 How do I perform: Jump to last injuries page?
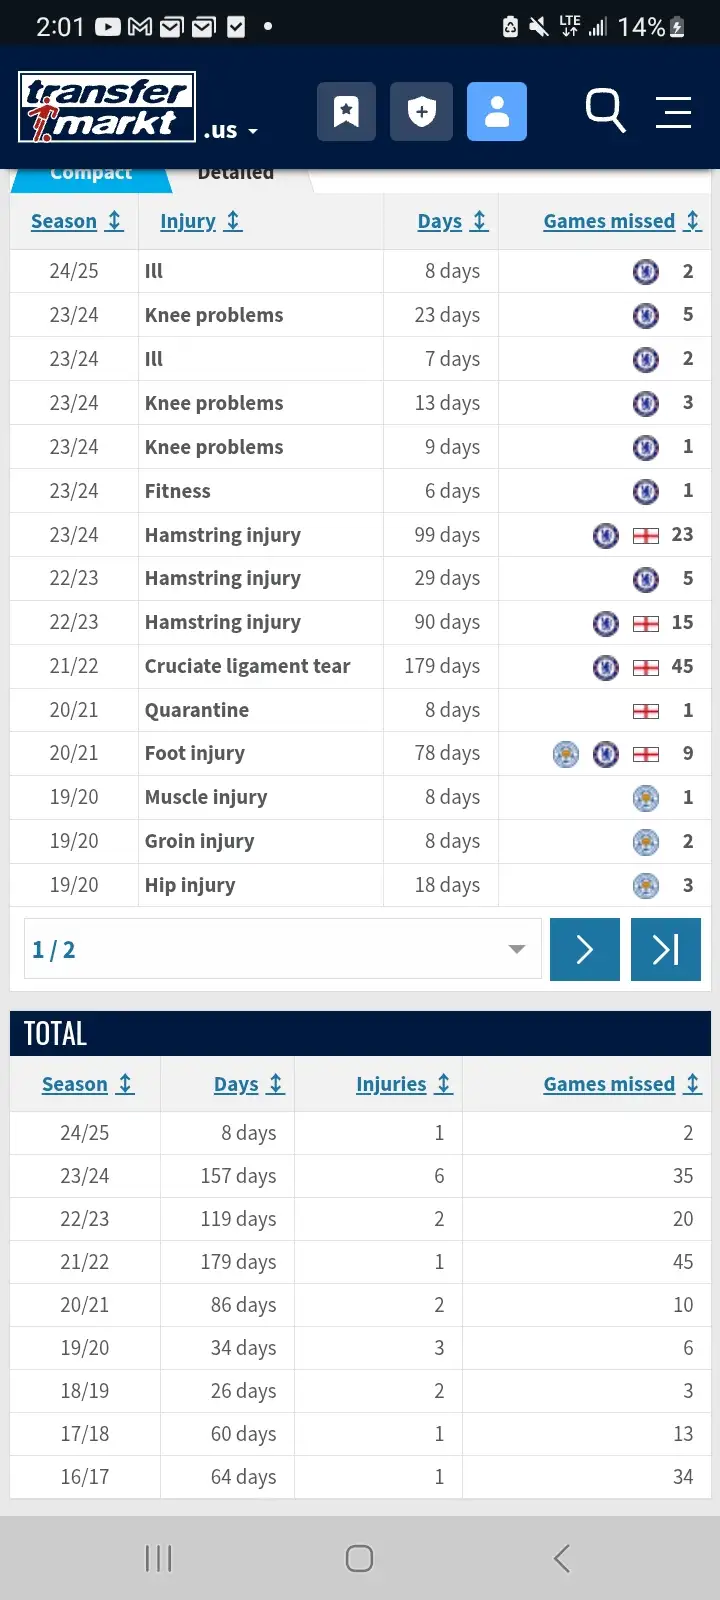click(x=666, y=949)
